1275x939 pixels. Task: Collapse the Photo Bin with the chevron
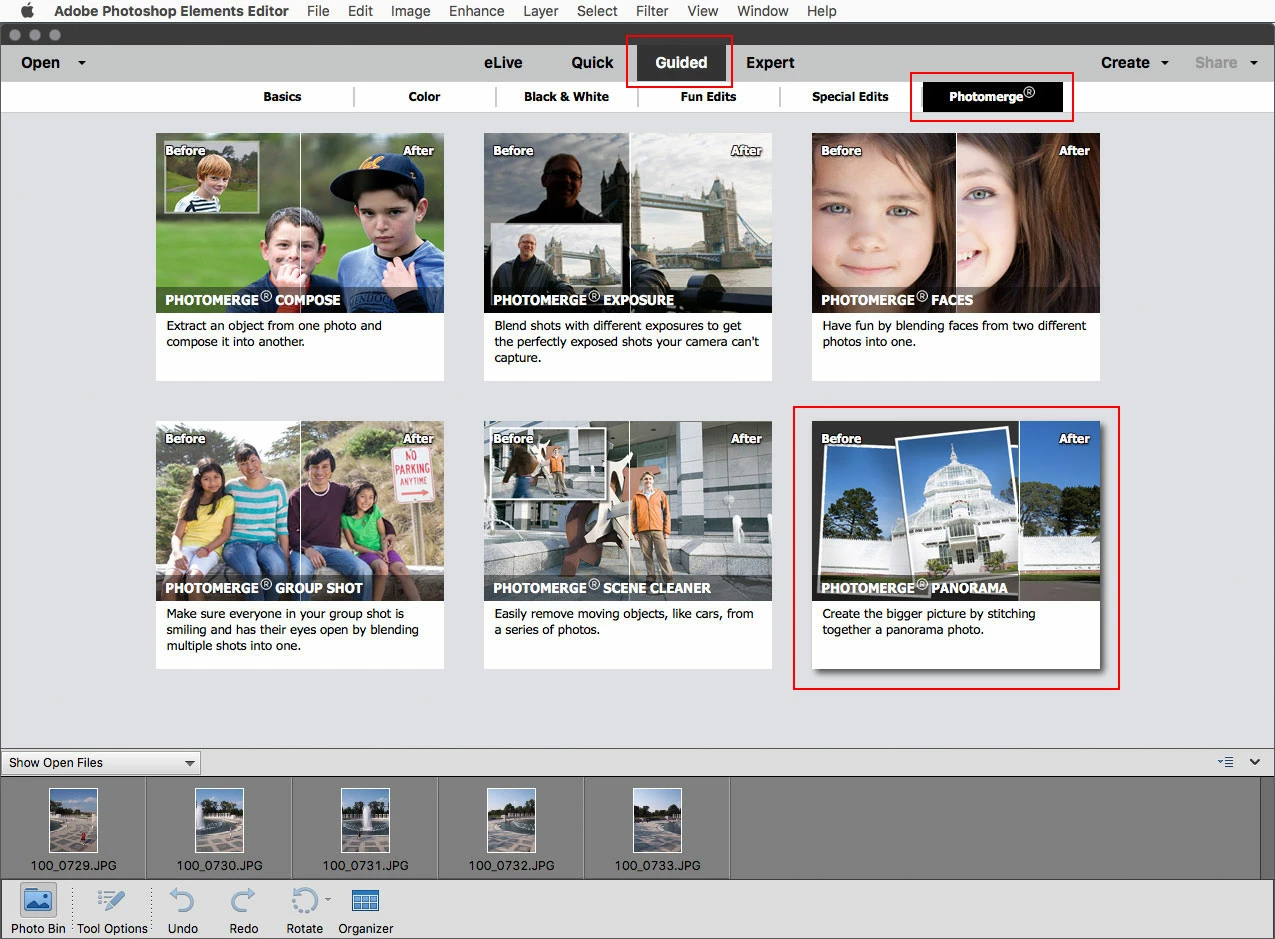(1255, 762)
